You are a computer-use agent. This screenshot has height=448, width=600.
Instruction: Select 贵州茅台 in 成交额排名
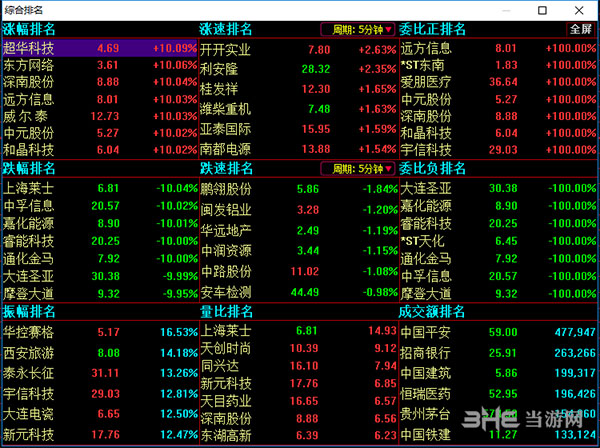click(x=426, y=415)
